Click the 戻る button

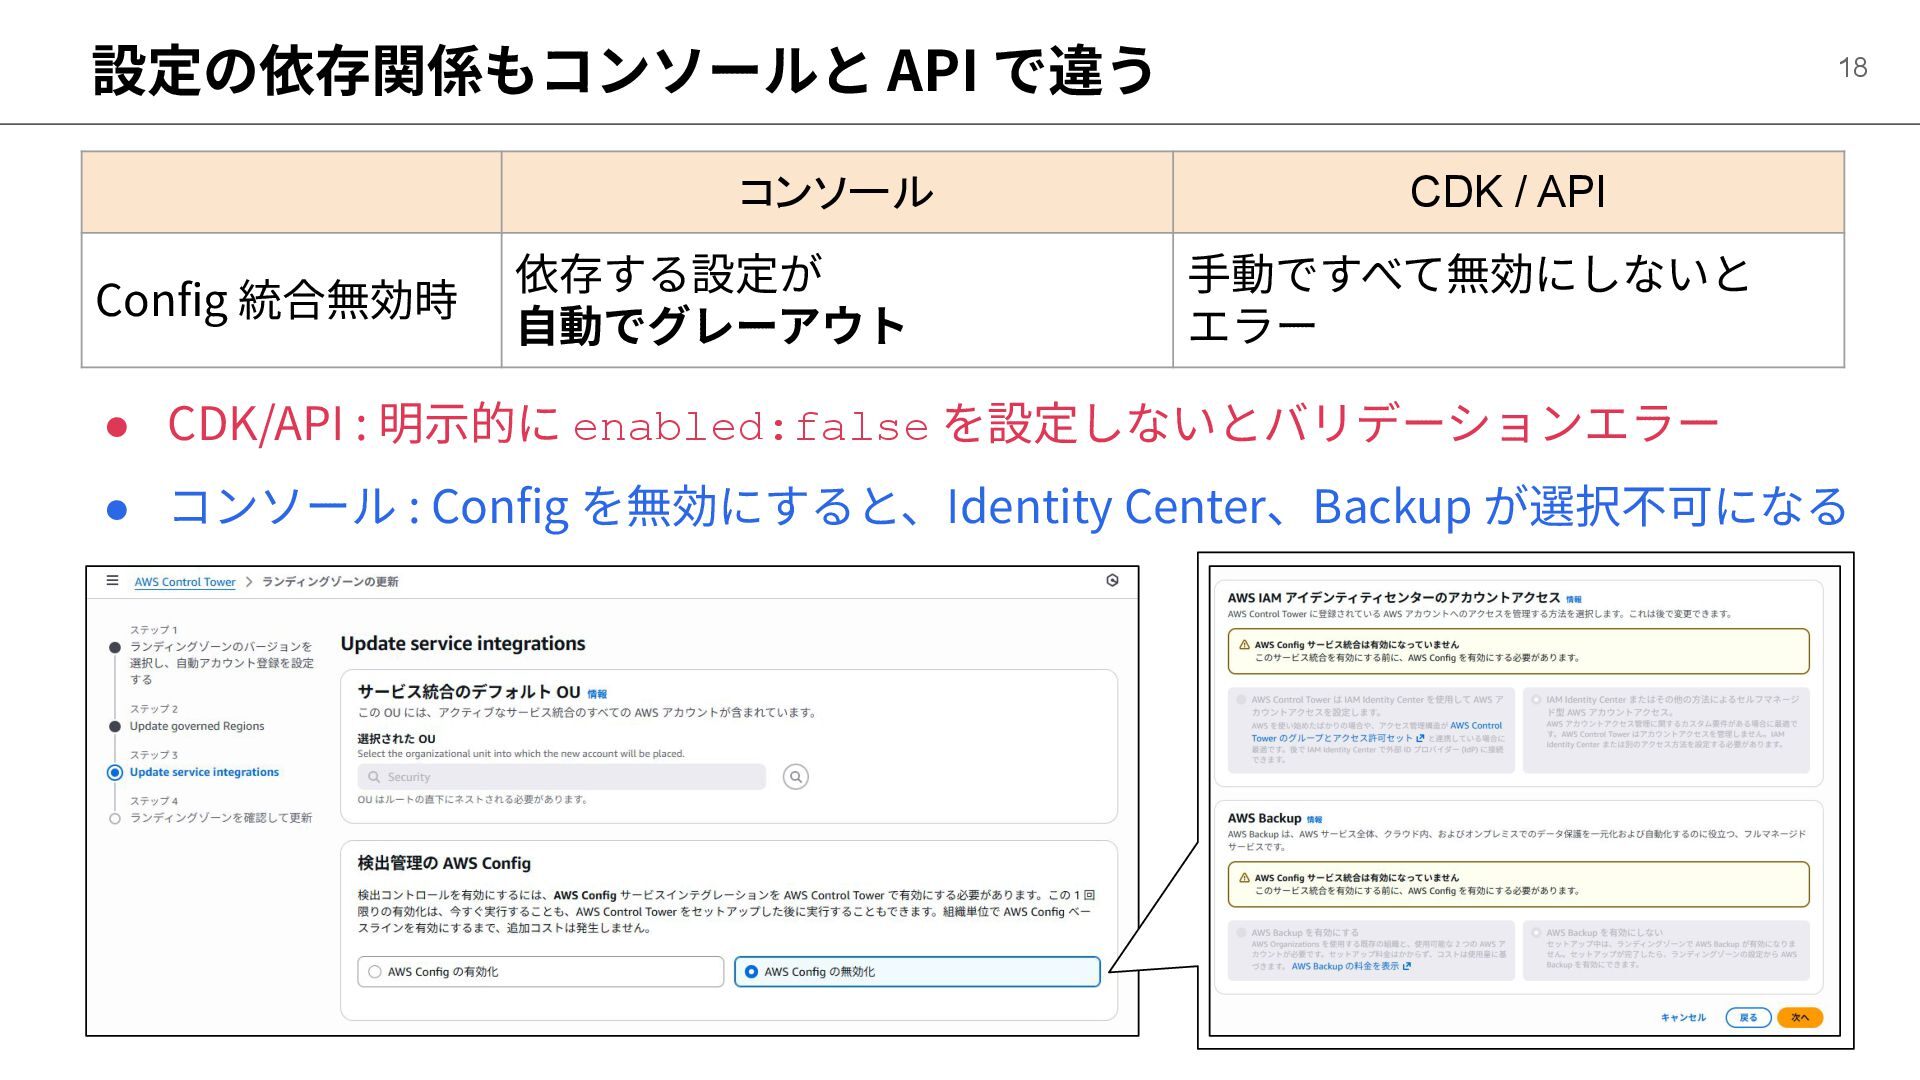tap(1747, 1017)
